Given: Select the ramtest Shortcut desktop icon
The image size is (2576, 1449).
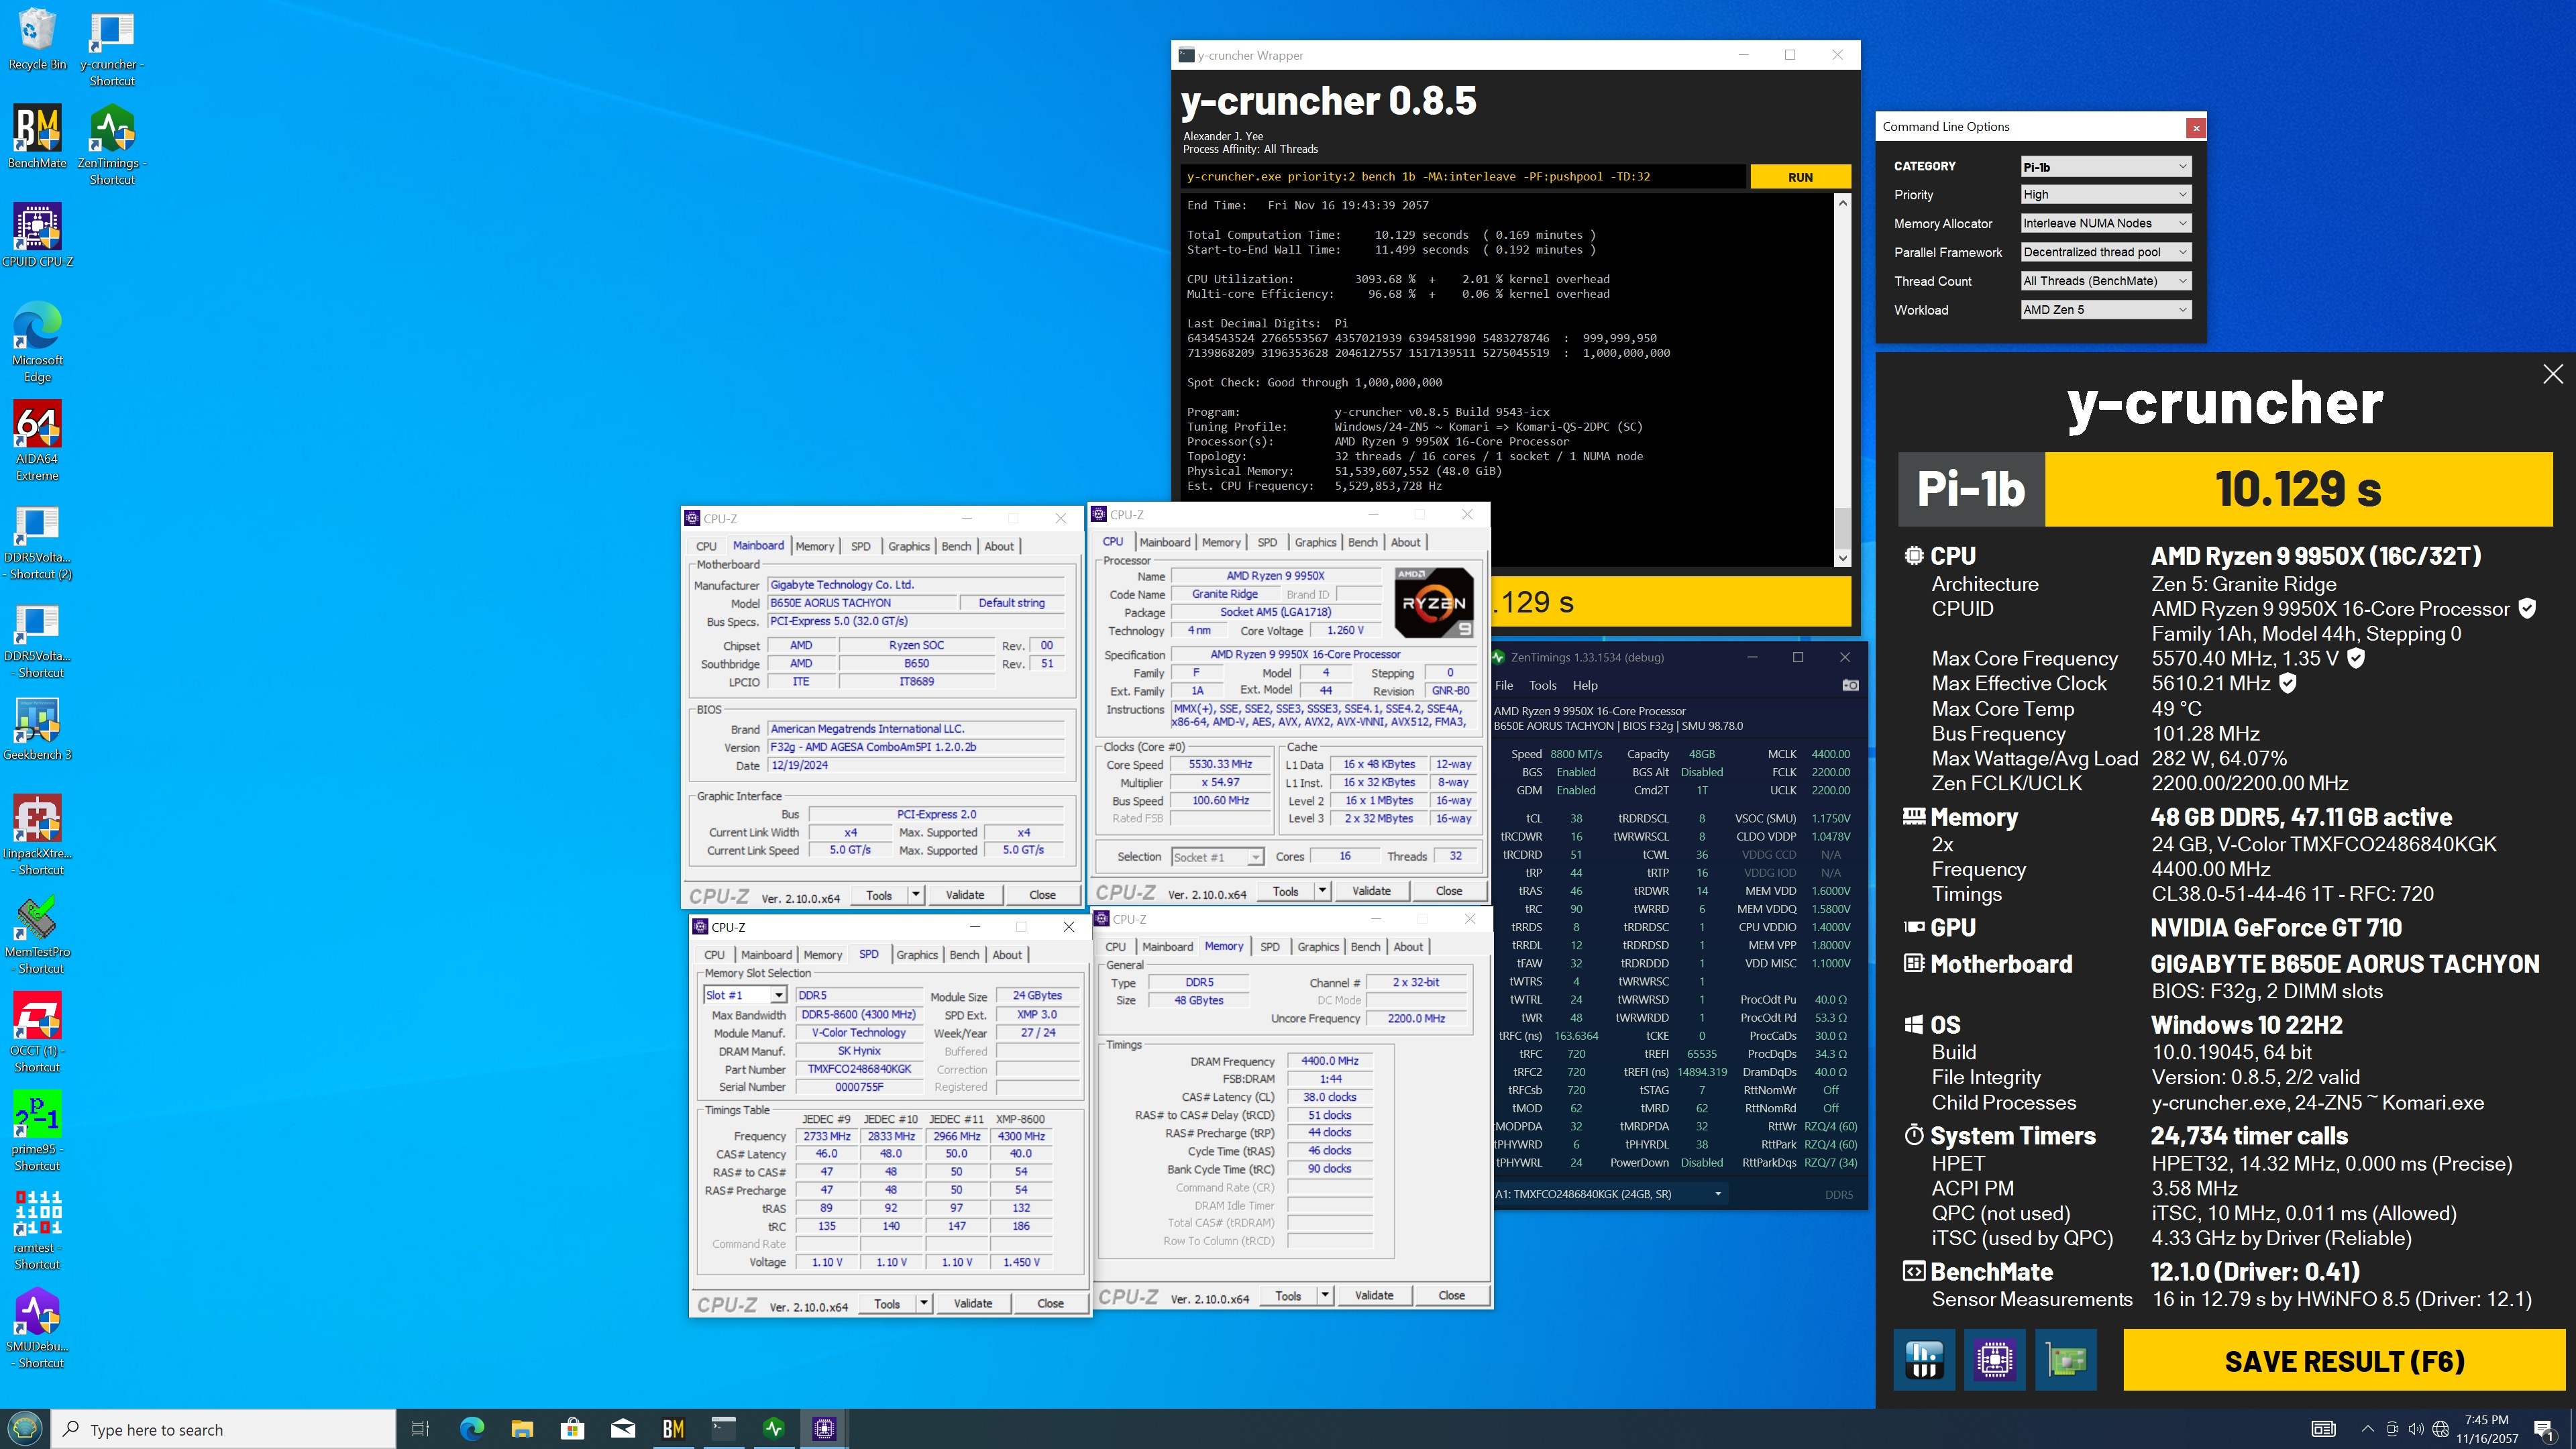Looking at the screenshot, I should point(37,1229).
